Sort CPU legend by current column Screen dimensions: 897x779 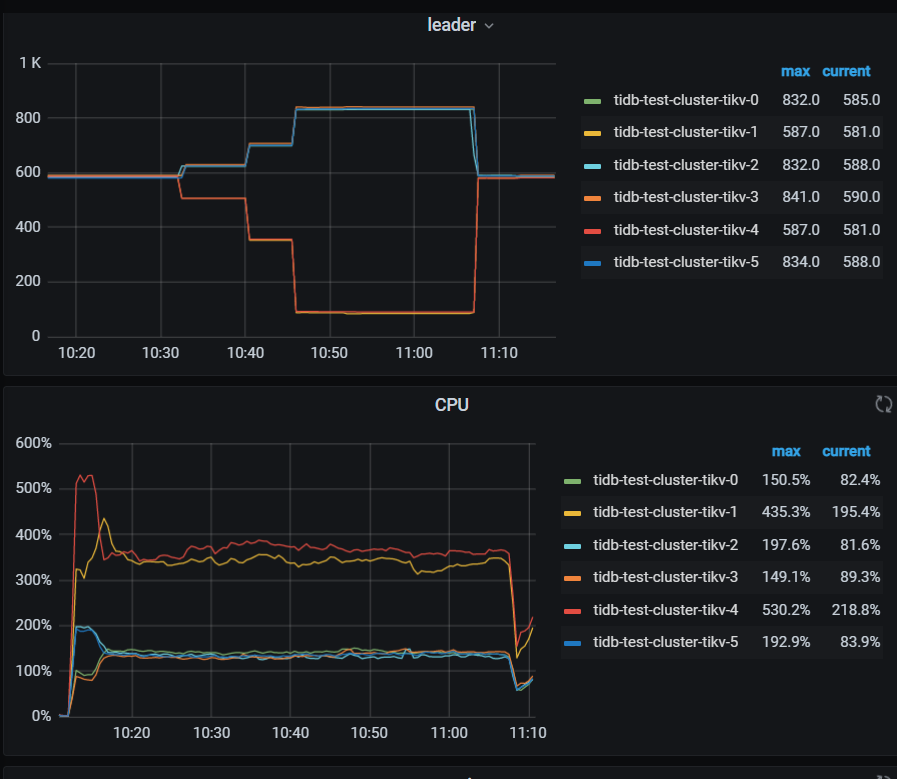point(846,451)
